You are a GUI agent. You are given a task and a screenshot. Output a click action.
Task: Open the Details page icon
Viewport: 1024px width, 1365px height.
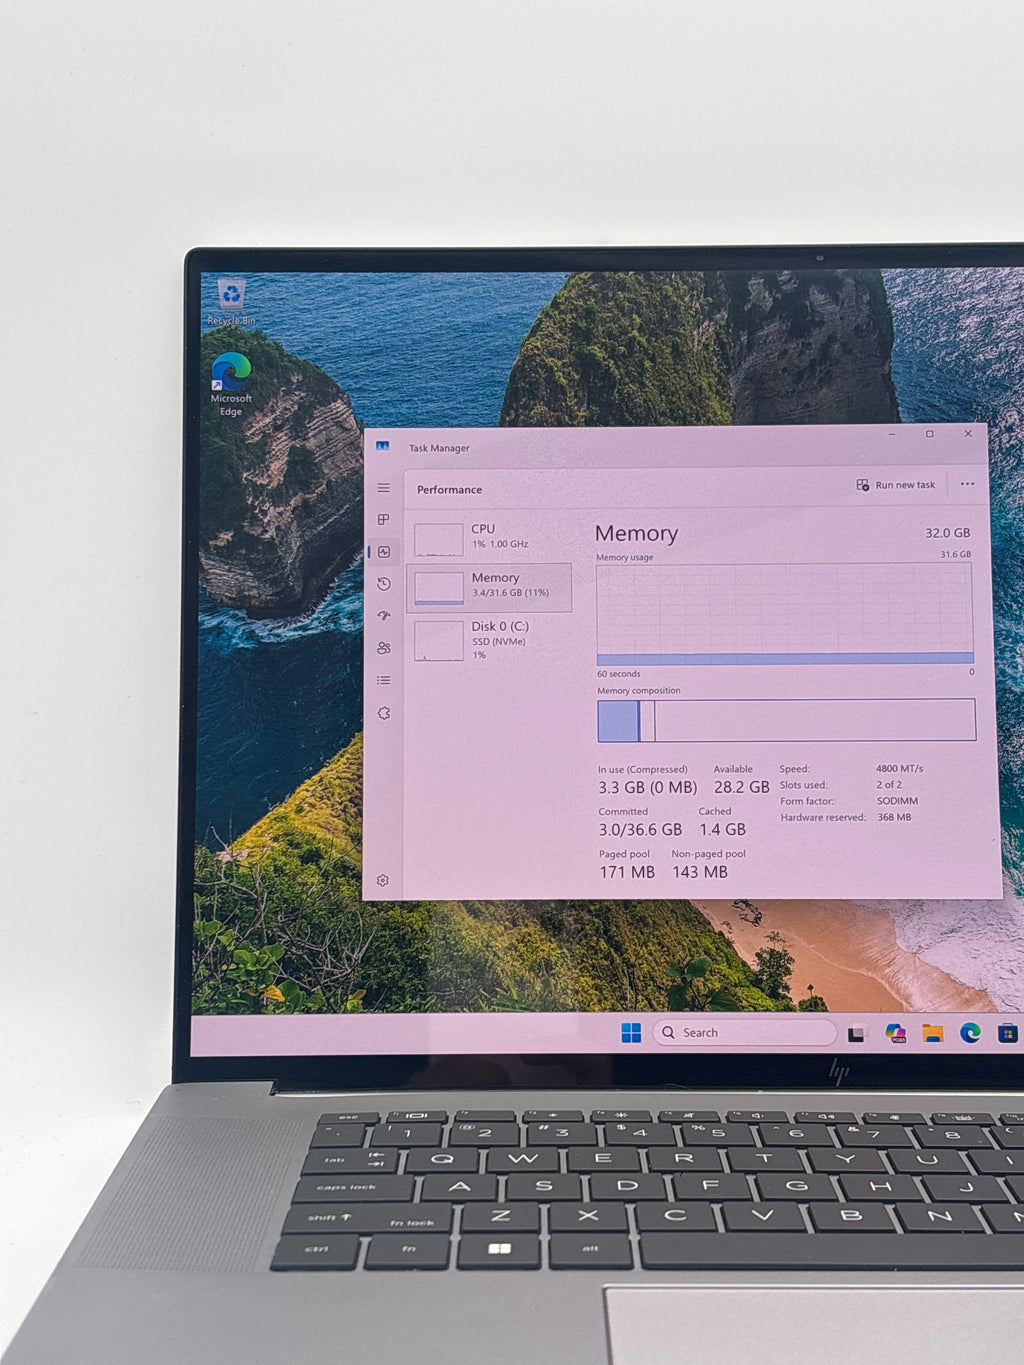(384, 680)
